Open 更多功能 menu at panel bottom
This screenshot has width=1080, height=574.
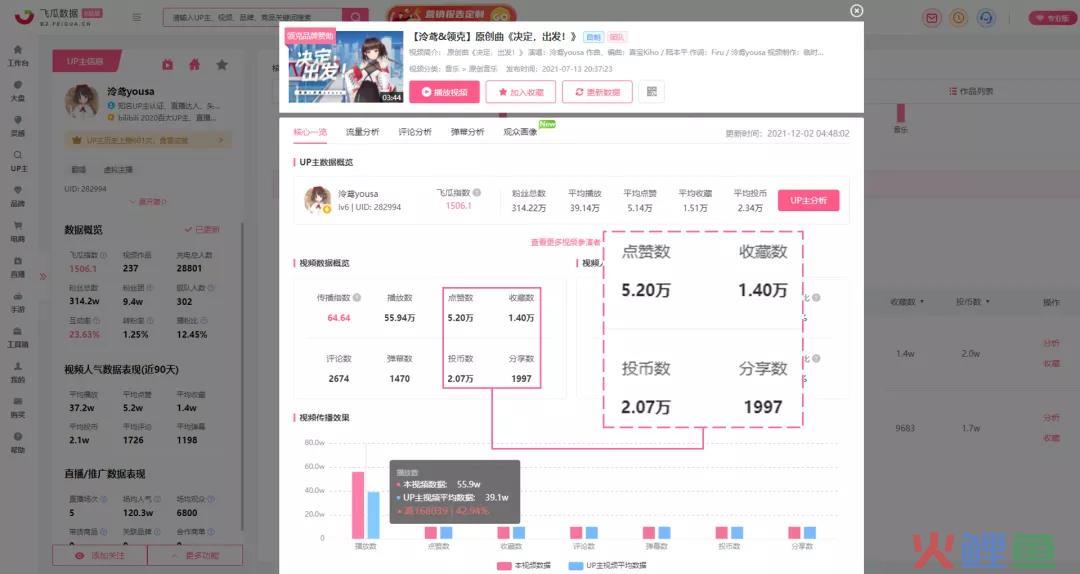coord(195,555)
